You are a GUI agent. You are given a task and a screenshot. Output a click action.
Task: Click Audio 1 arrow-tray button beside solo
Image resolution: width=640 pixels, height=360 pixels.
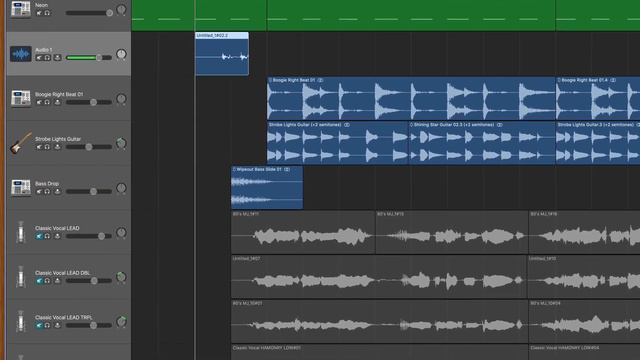point(58,58)
